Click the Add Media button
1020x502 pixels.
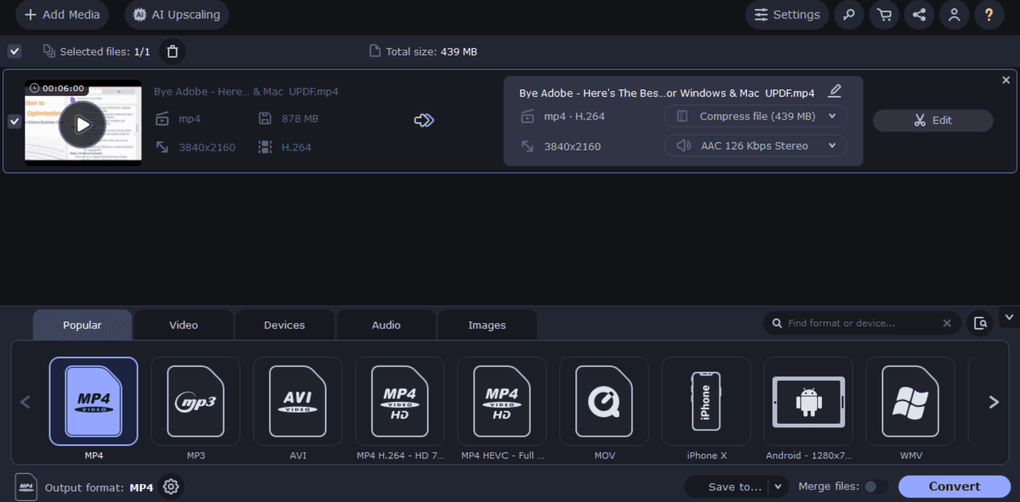tap(62, 14)
